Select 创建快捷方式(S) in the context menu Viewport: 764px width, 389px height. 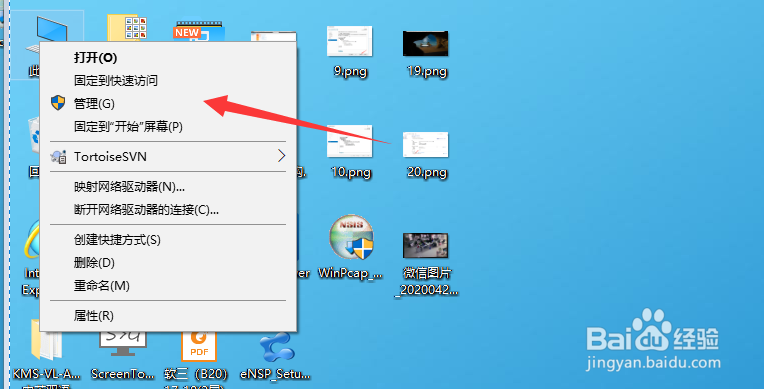[x=168, y=240]
